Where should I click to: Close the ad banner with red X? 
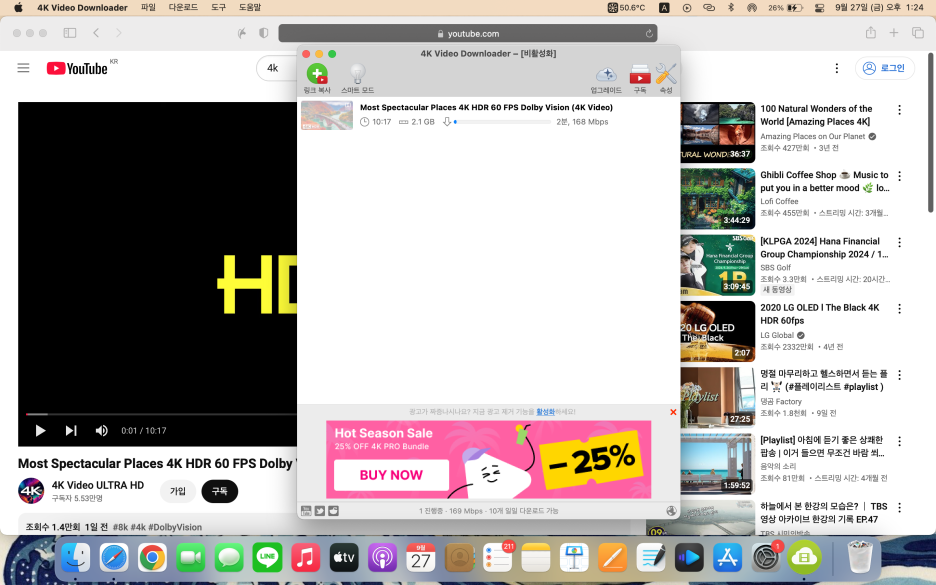pyautogui.click(x=673, y=412)
